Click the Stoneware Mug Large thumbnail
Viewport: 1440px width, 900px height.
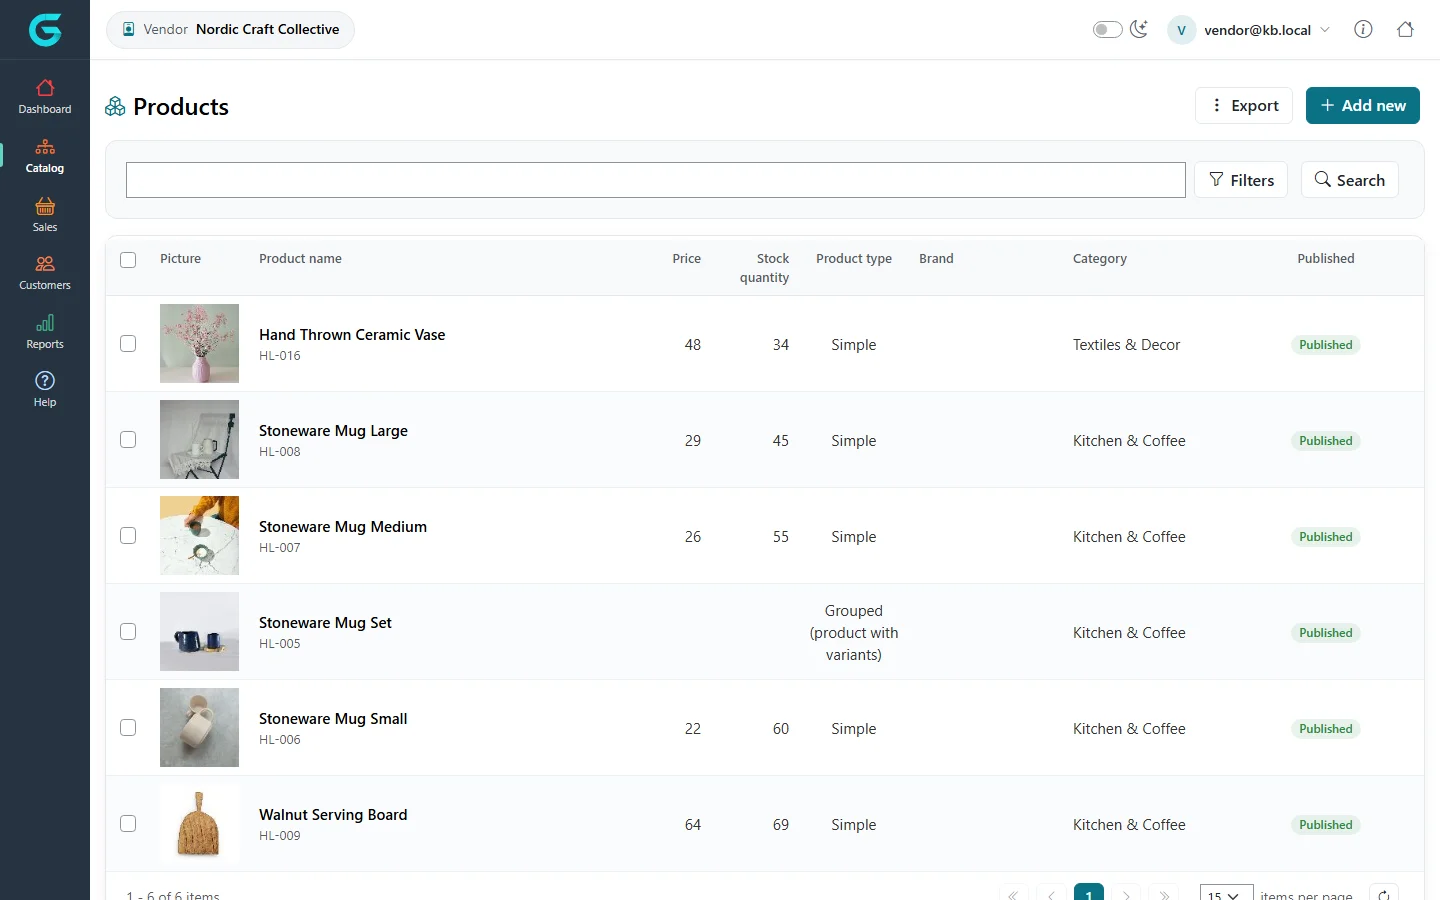pos(199,439)
